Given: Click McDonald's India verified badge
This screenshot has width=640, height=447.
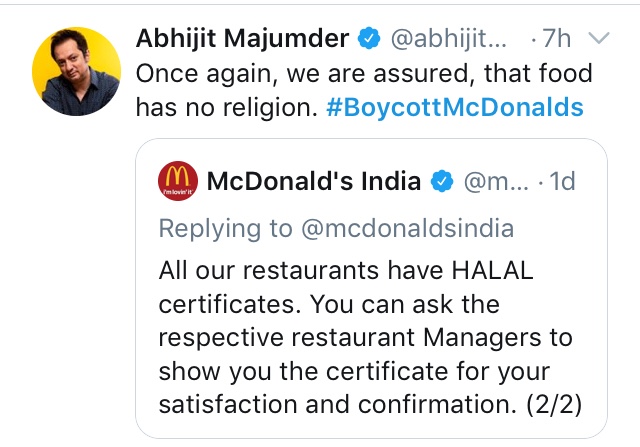Looking at the screenshot, I should click(x=441, y=182).
